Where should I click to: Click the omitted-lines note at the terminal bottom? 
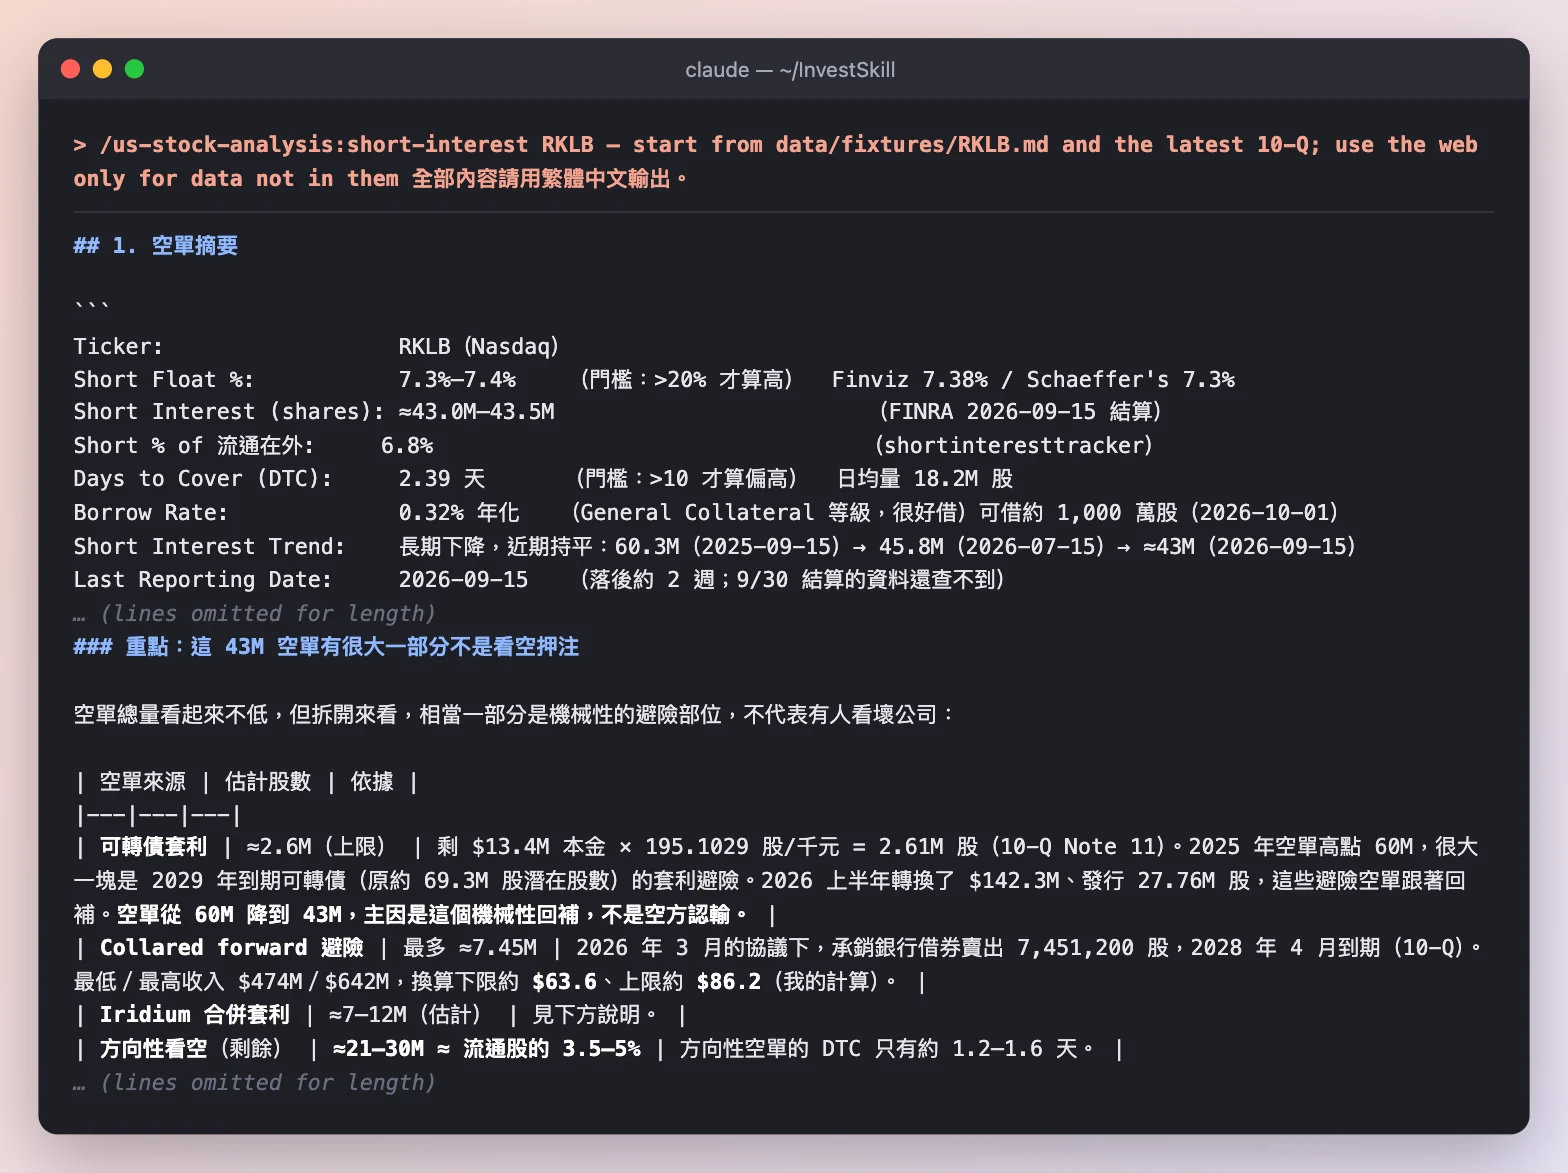(x=254, y=1083)
